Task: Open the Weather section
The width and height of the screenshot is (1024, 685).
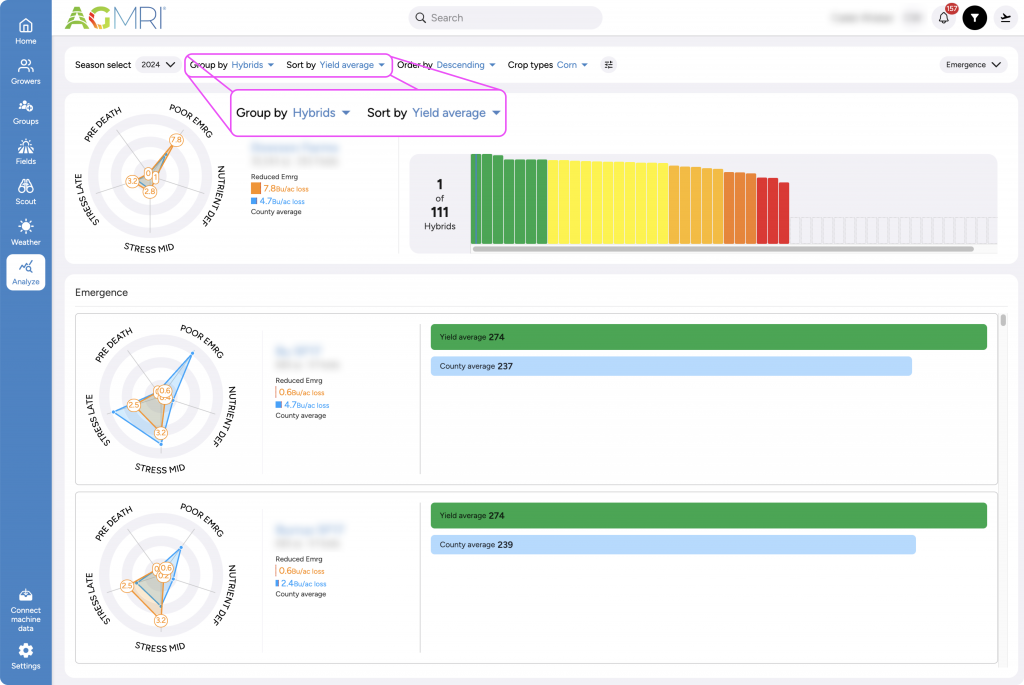Action: (x=25, y=233)
